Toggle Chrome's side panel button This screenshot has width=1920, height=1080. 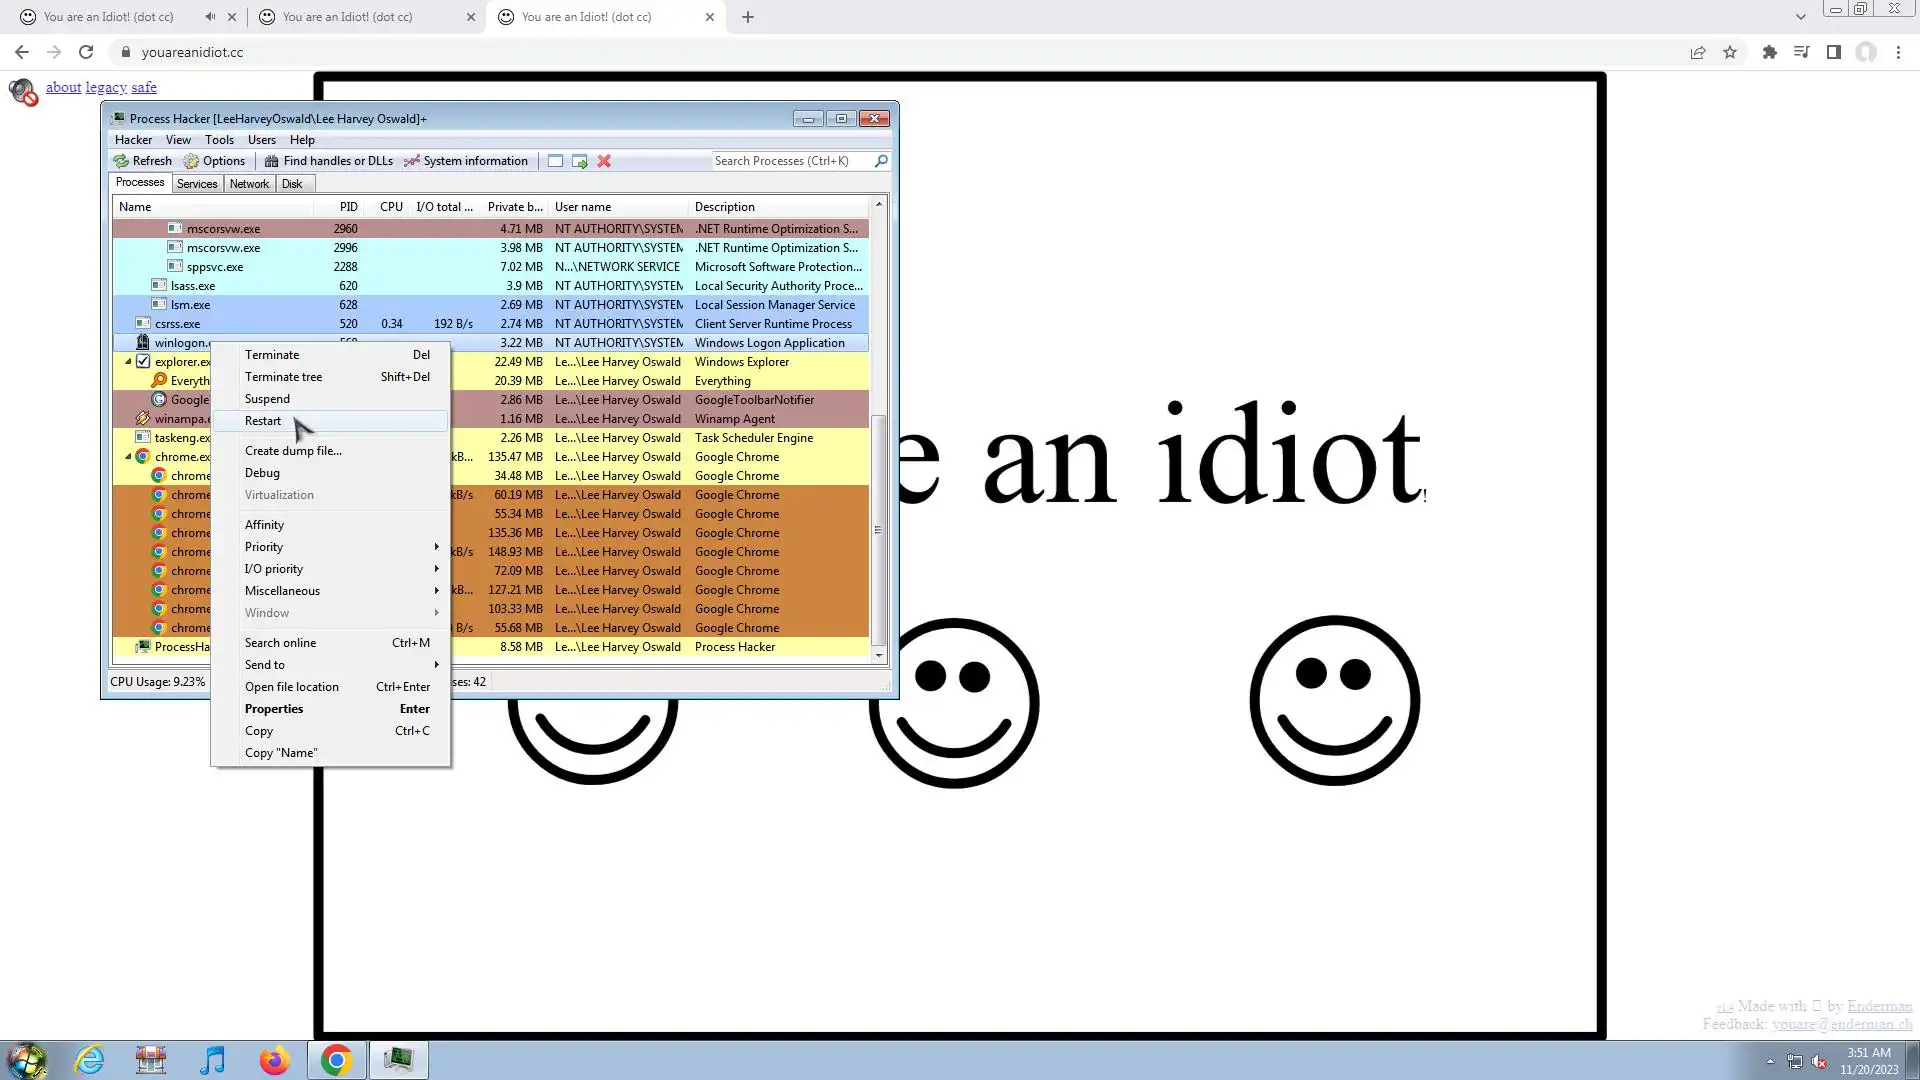1834,52
